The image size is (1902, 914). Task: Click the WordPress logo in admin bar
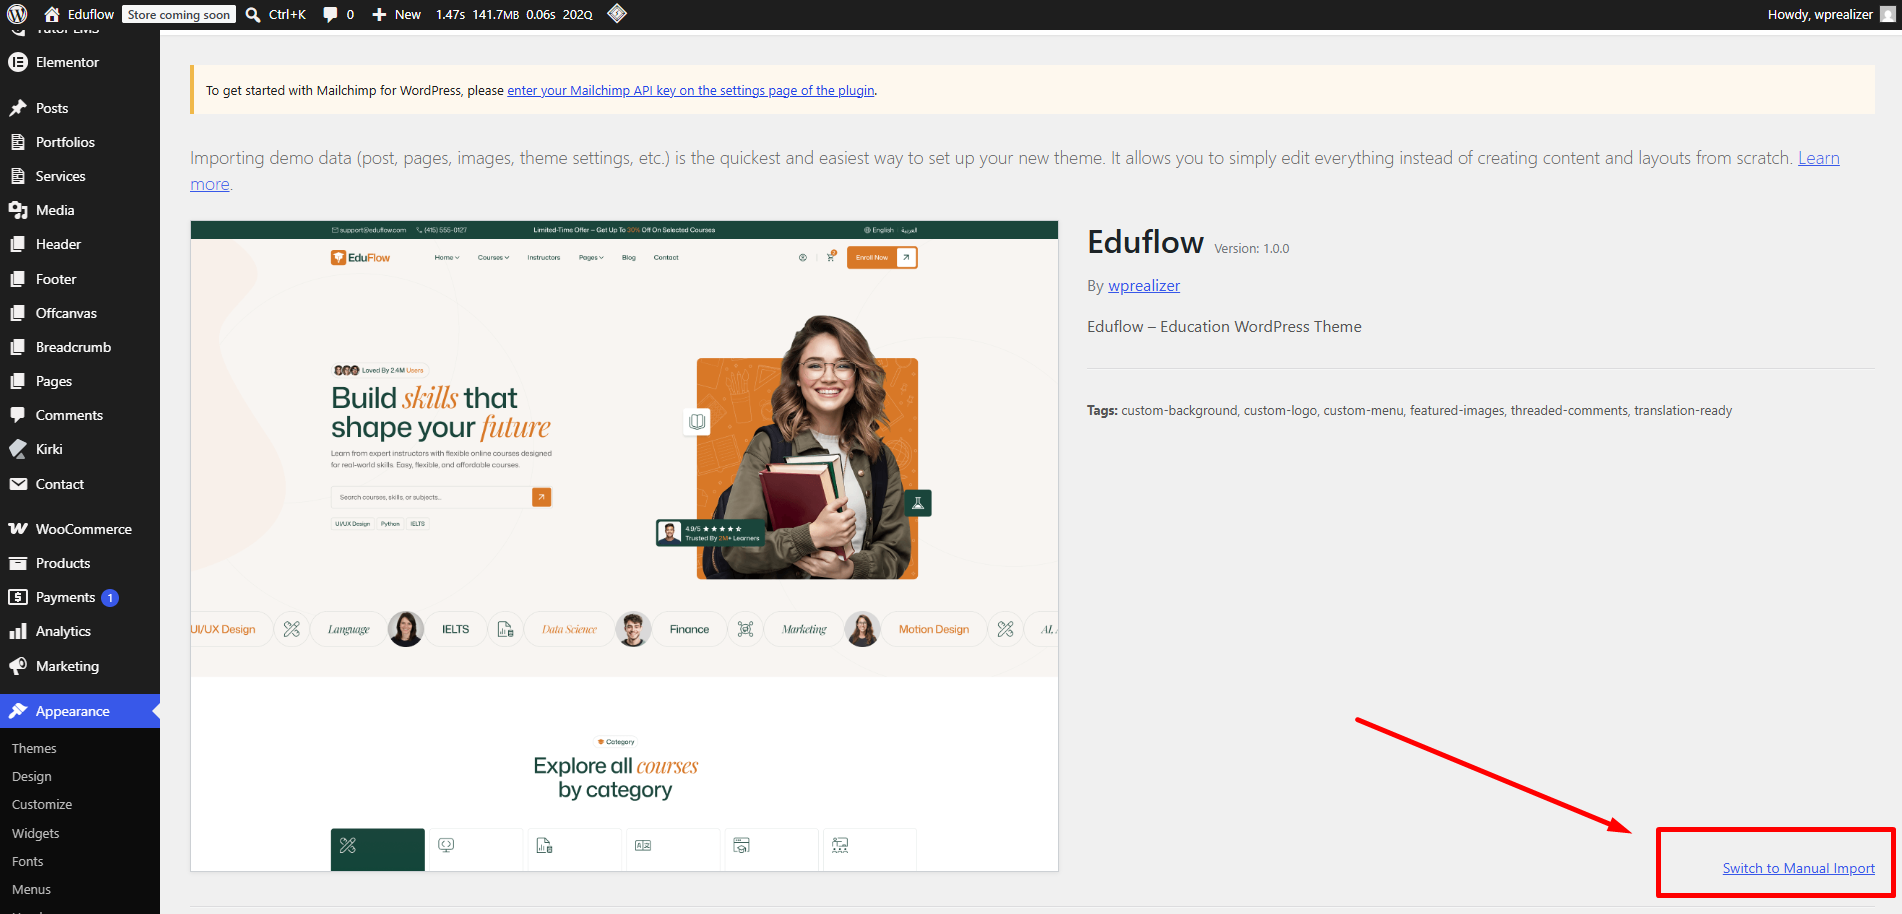17,14
